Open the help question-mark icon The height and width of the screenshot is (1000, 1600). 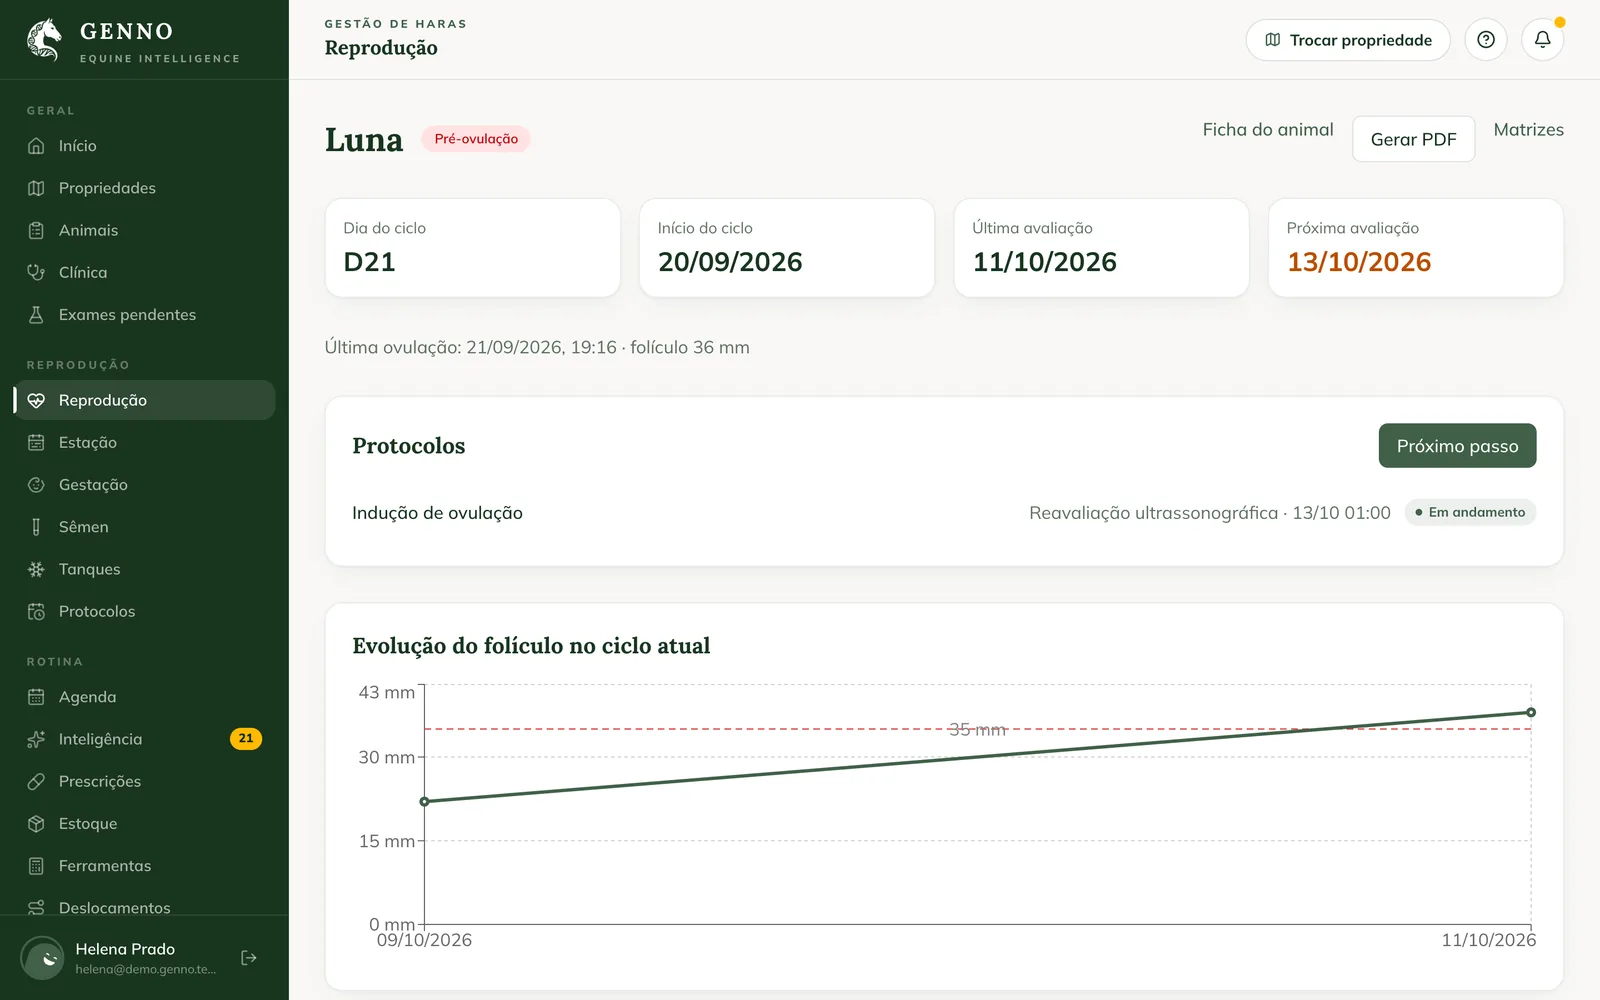point(1486,40)
